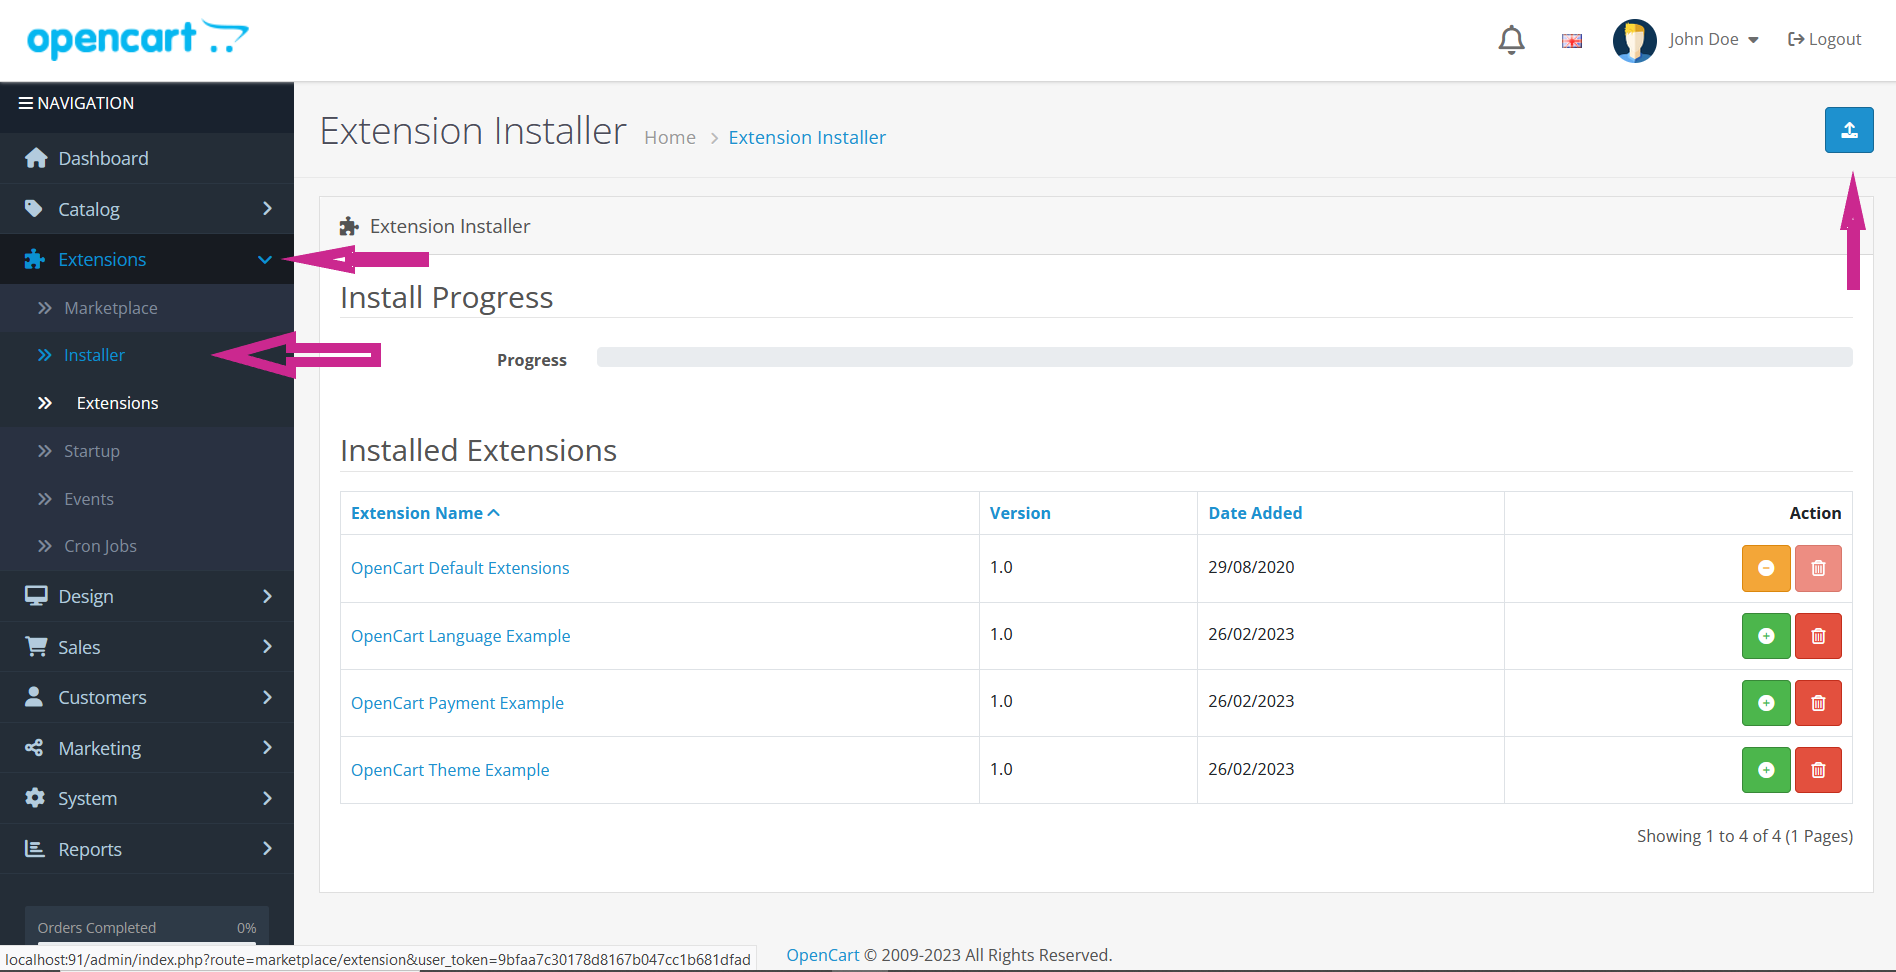Viewport: 1896px width, 972px height.
Task: Click the language flag icon
Action: click(x=1571, y=41)
